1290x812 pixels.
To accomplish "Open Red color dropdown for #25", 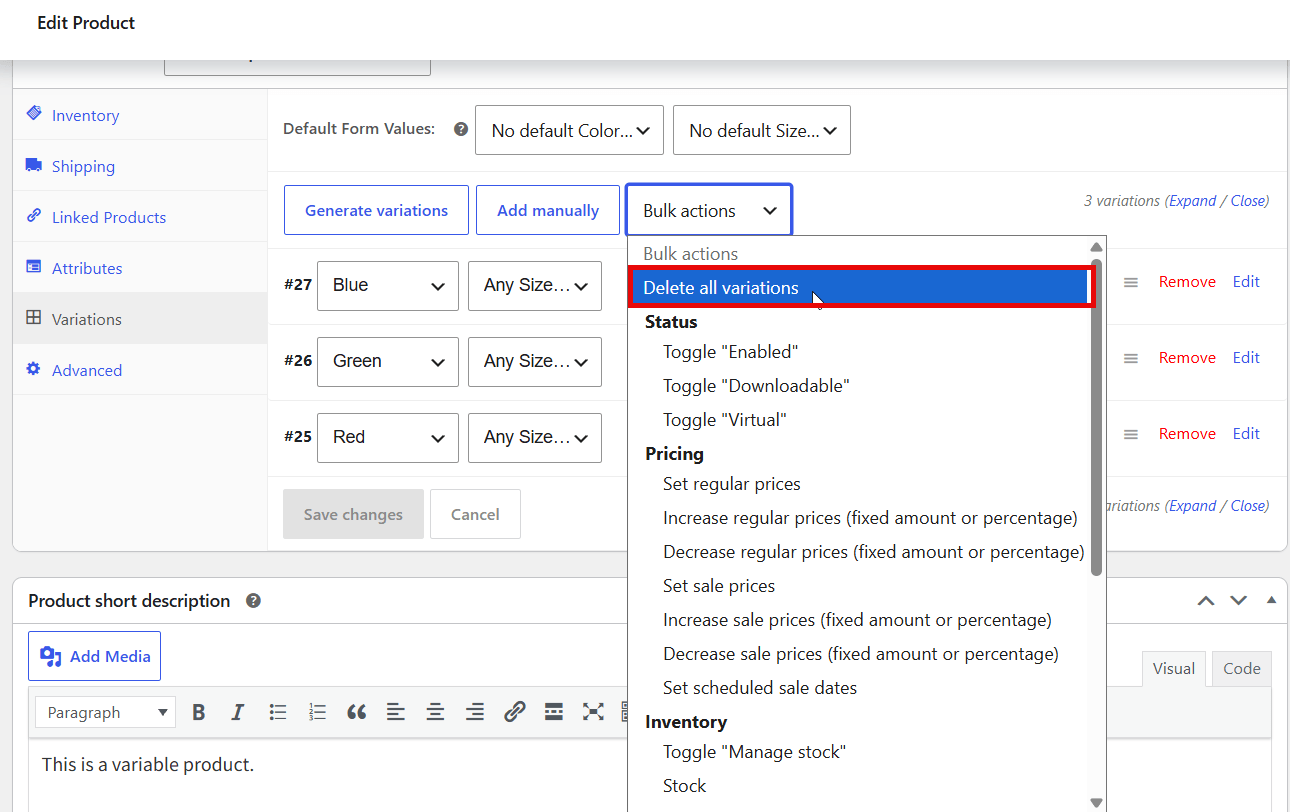I will [388, 438].
